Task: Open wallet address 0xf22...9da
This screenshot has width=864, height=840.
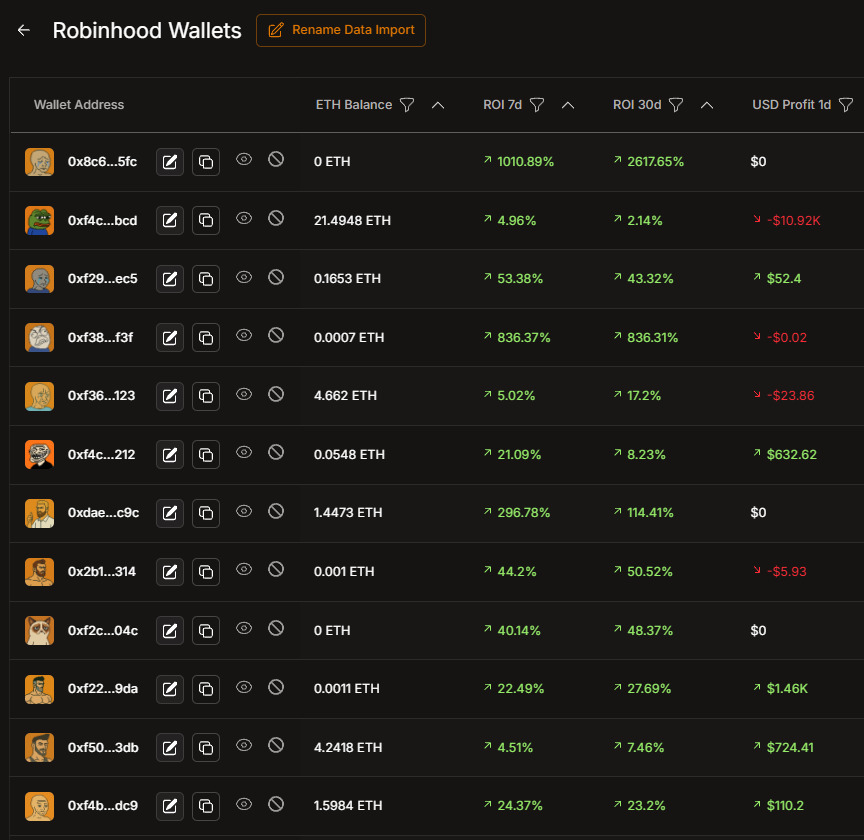Action: 102,689
